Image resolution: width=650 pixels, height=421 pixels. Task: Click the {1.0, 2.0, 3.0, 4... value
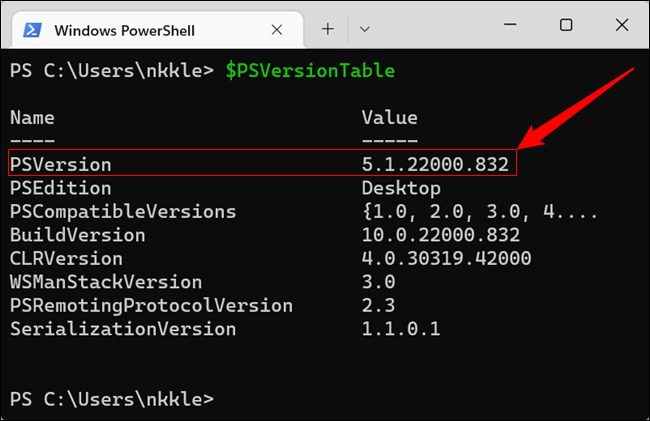(x=480, y=212)
